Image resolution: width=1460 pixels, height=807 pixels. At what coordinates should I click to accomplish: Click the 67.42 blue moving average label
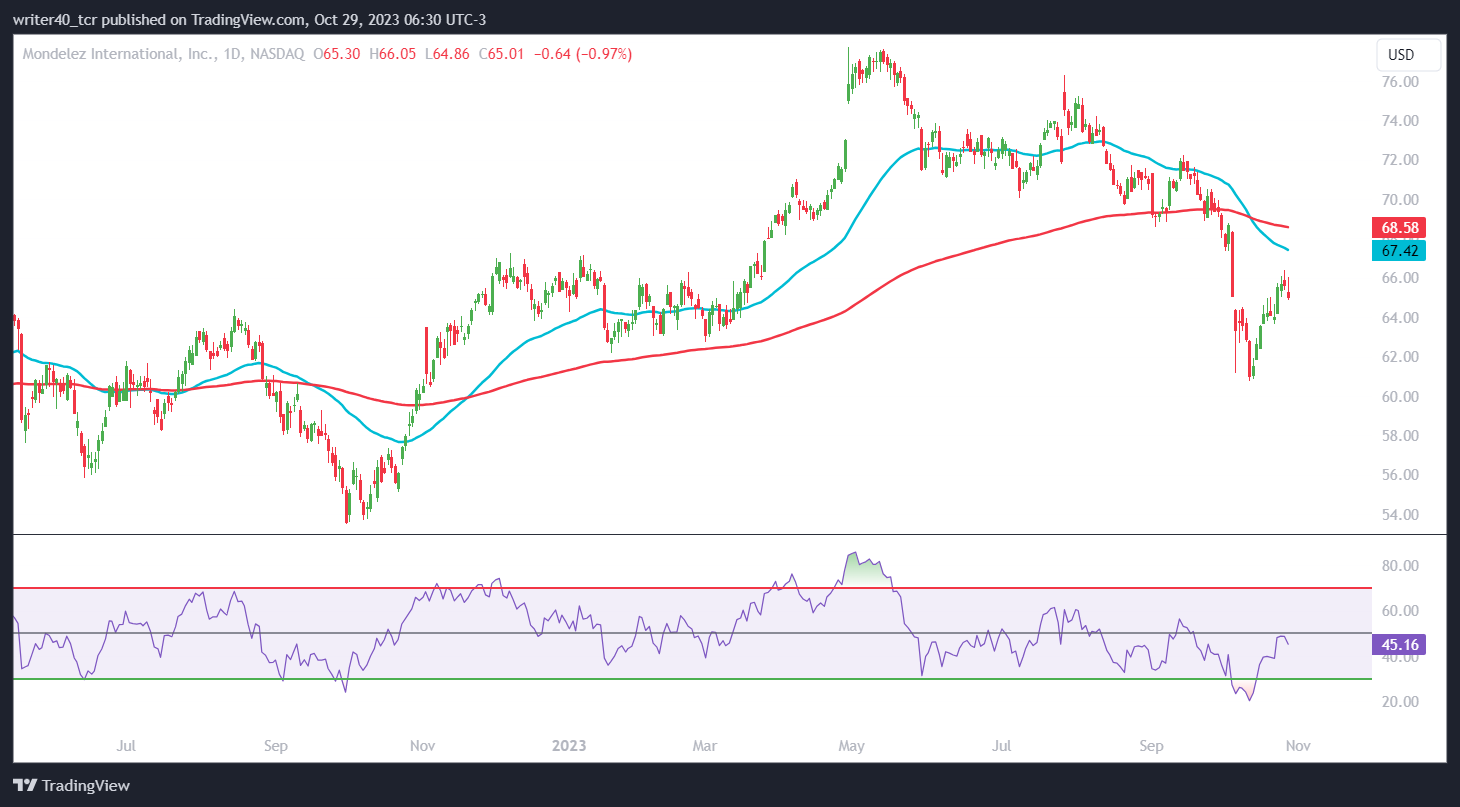pyautogui.click(x=1399, y=250)
